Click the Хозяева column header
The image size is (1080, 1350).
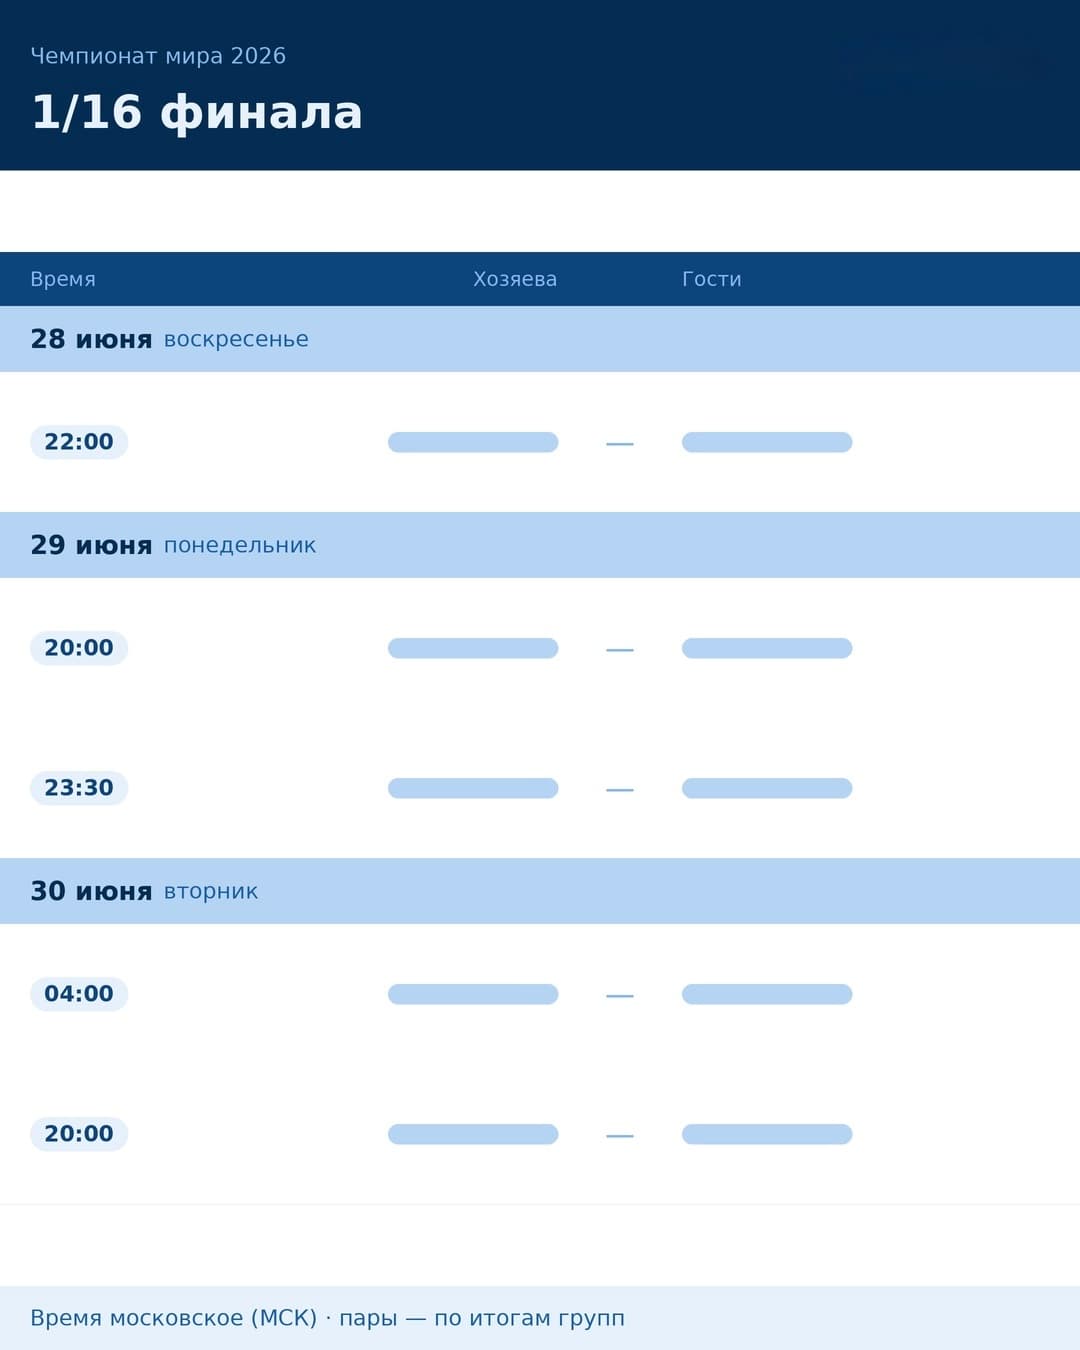515,279
